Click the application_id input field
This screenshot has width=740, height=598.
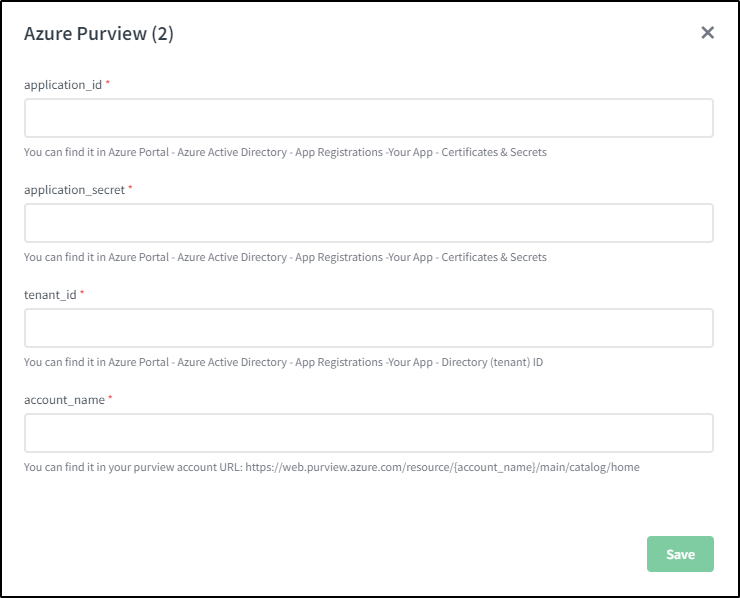coord(369,118)
